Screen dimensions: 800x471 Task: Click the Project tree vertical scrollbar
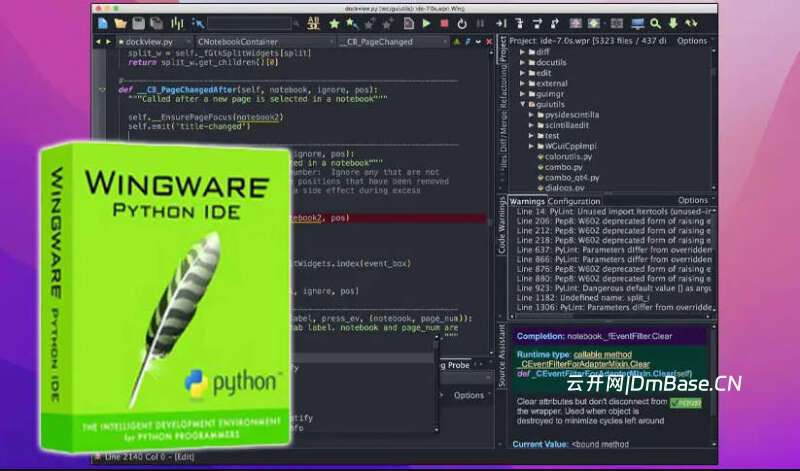coord(714,120)
